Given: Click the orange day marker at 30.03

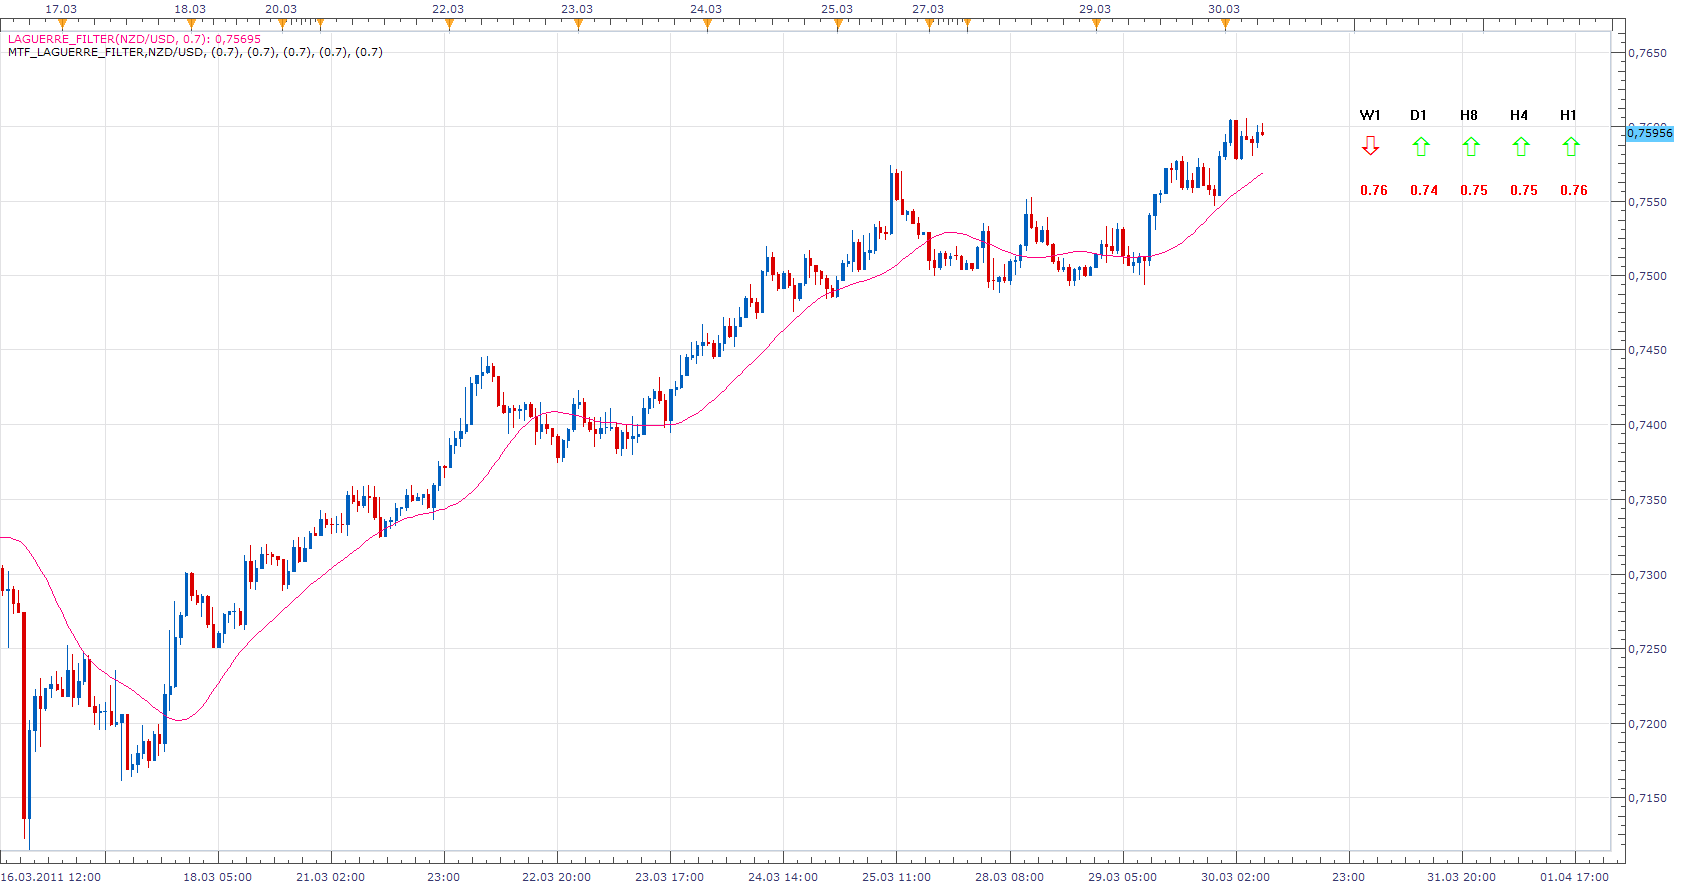Looking at the screenshot, I should coord(1224,24).
